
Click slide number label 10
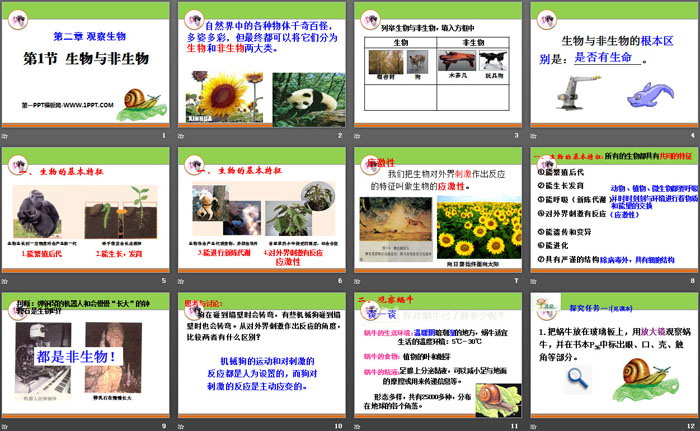pyautogui.click(x=338, y=426)
